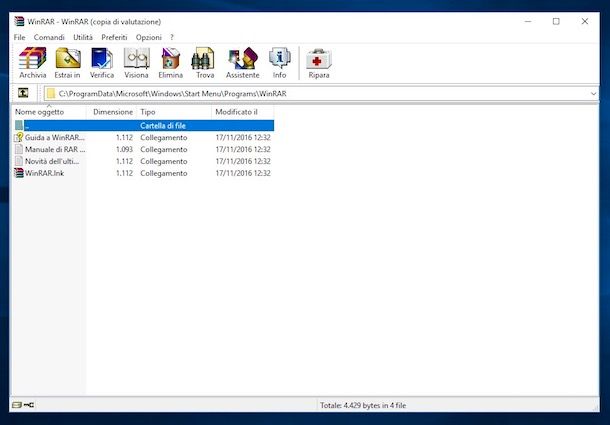Click the WinRAR.lnk books file icon
The image size is (610, 425).
point(19,173)
